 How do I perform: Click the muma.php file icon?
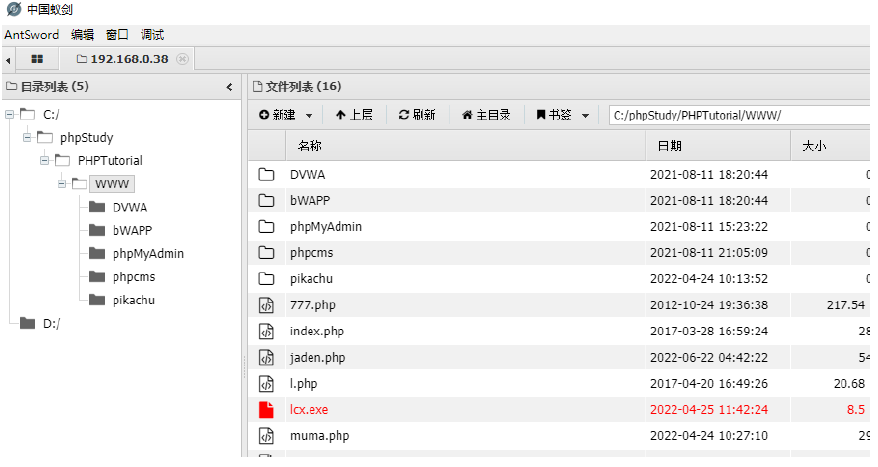coord(266,436)
